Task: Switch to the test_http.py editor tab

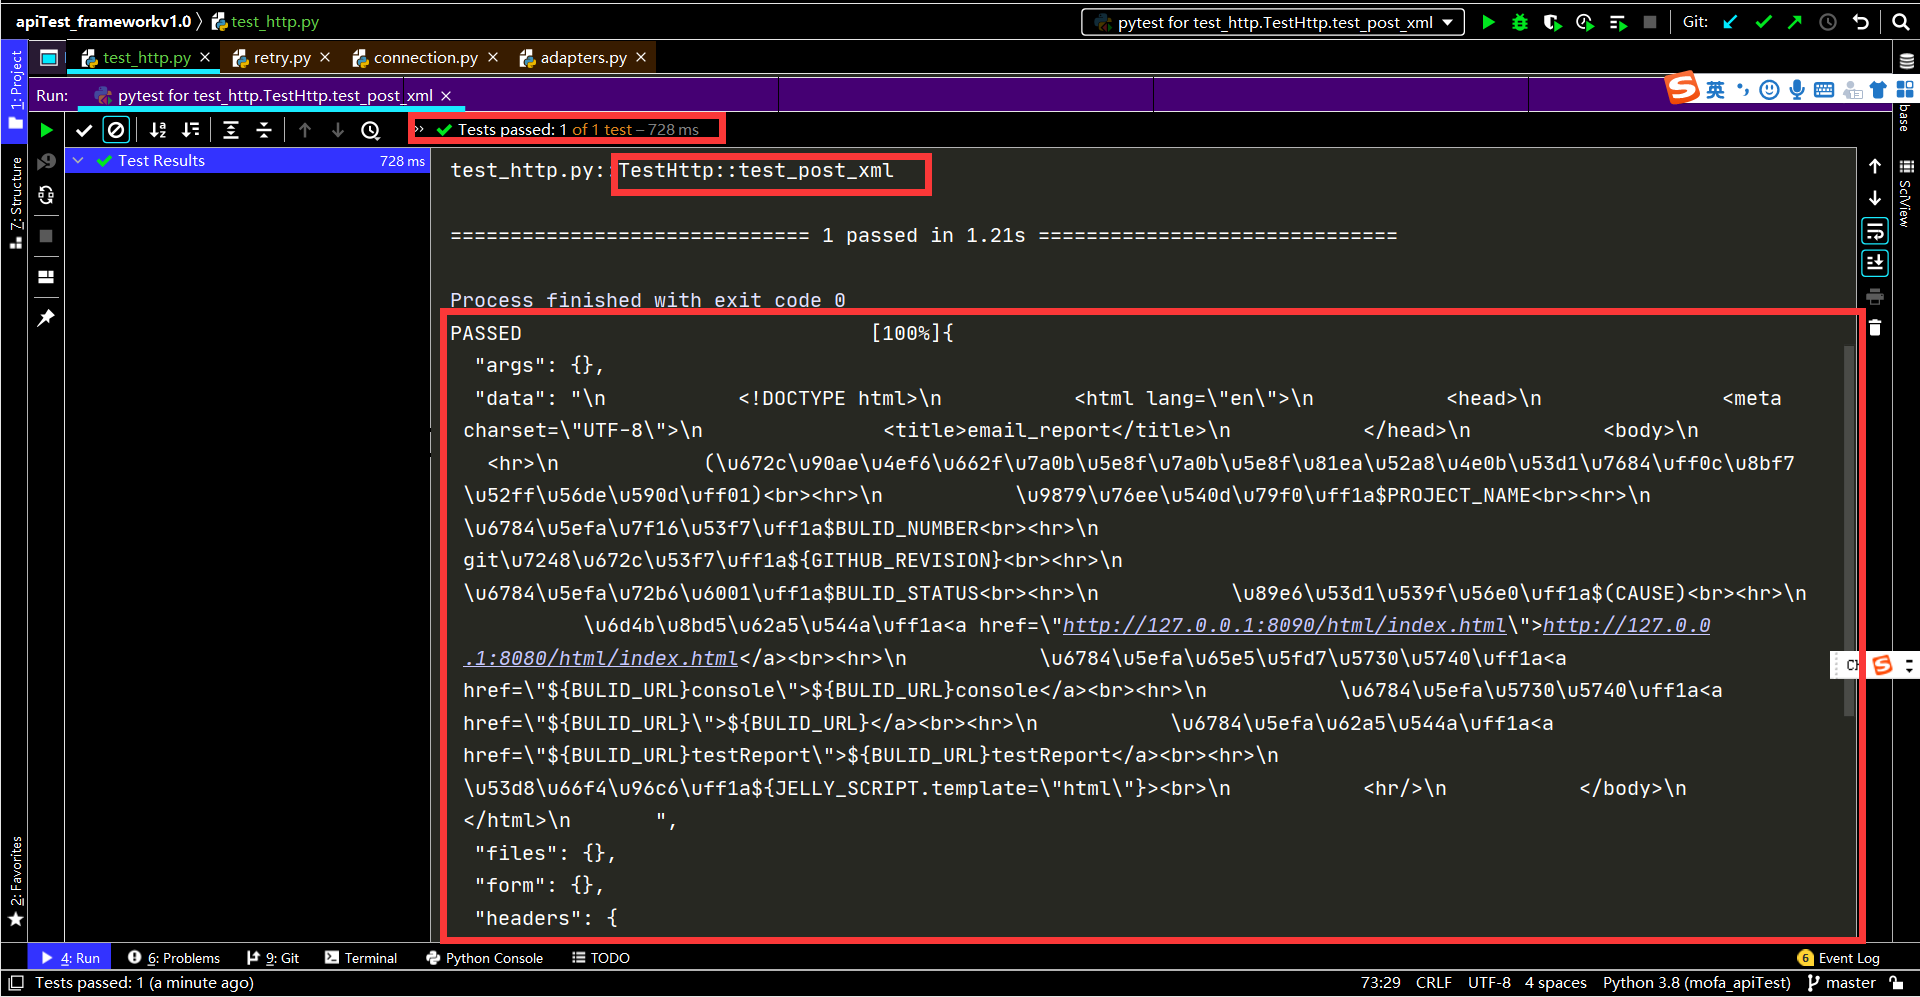Action: [x=146, y=58]
